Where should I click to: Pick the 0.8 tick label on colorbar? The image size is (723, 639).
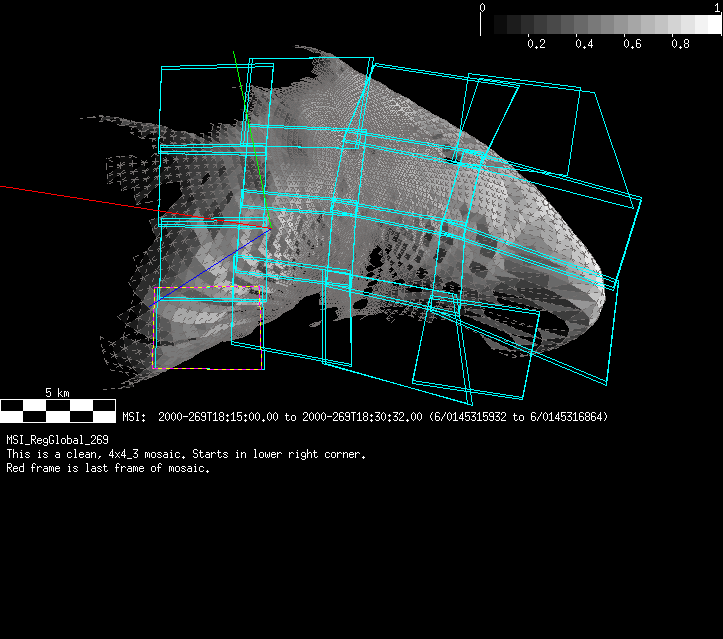[680, 44]
